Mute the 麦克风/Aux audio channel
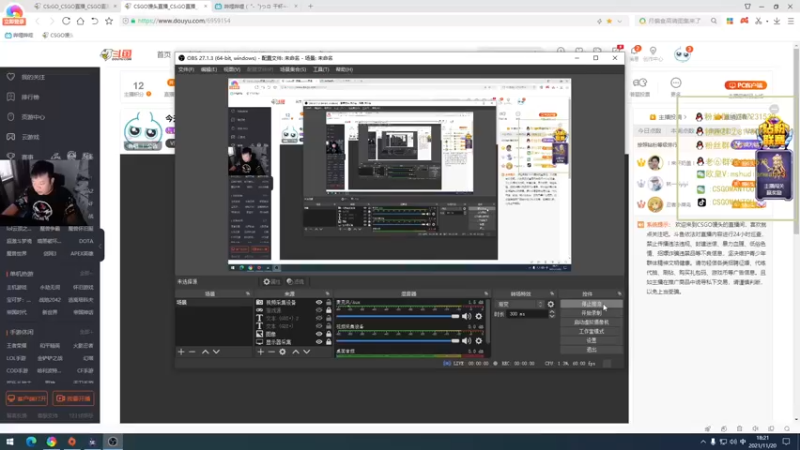The height and width of the screenshot is (450, 800). (x=466, y=316)
